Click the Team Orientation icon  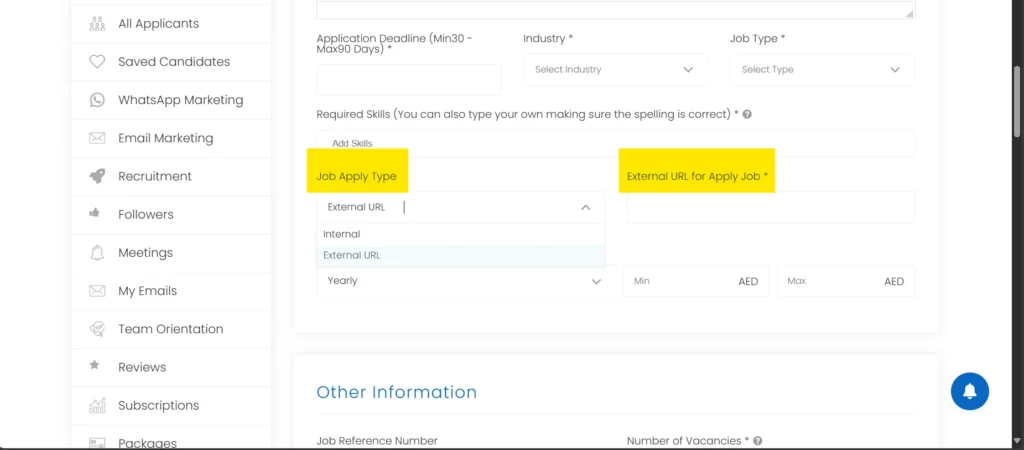pos(97,329)
